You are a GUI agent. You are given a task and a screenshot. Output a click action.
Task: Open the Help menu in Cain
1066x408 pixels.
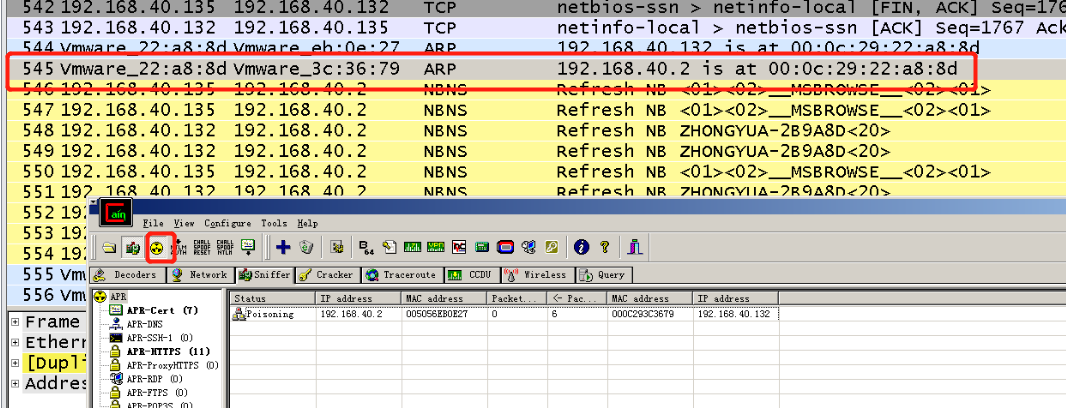pos(307,223)
